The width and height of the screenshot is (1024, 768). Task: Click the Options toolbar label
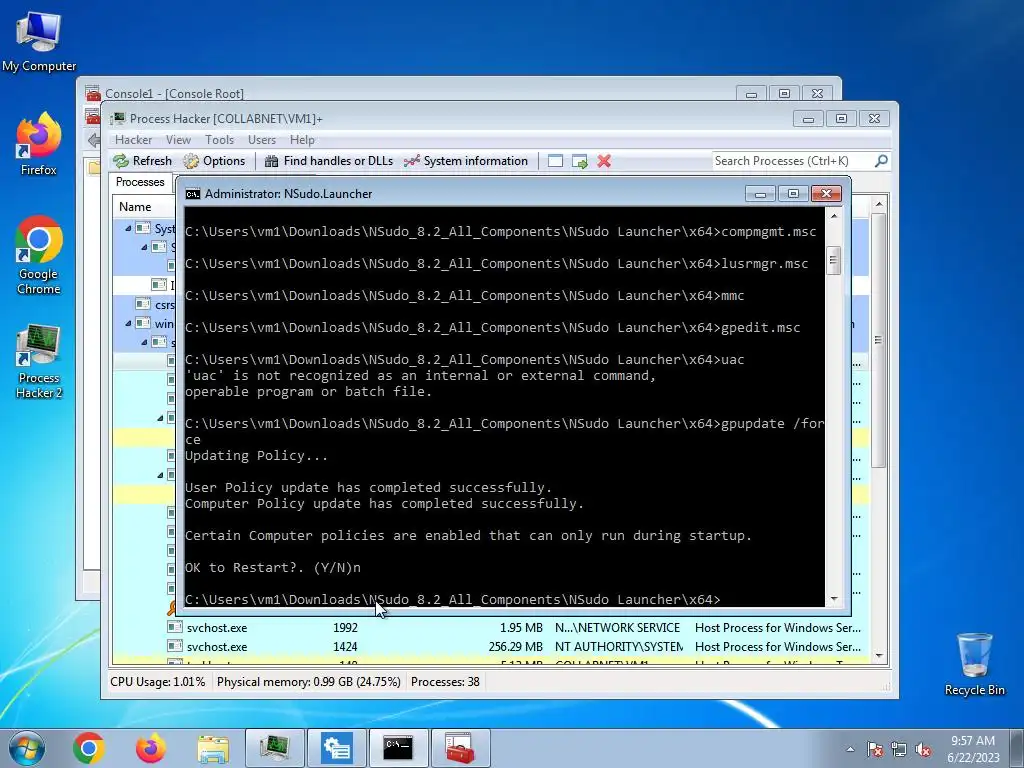click(224, 161)
